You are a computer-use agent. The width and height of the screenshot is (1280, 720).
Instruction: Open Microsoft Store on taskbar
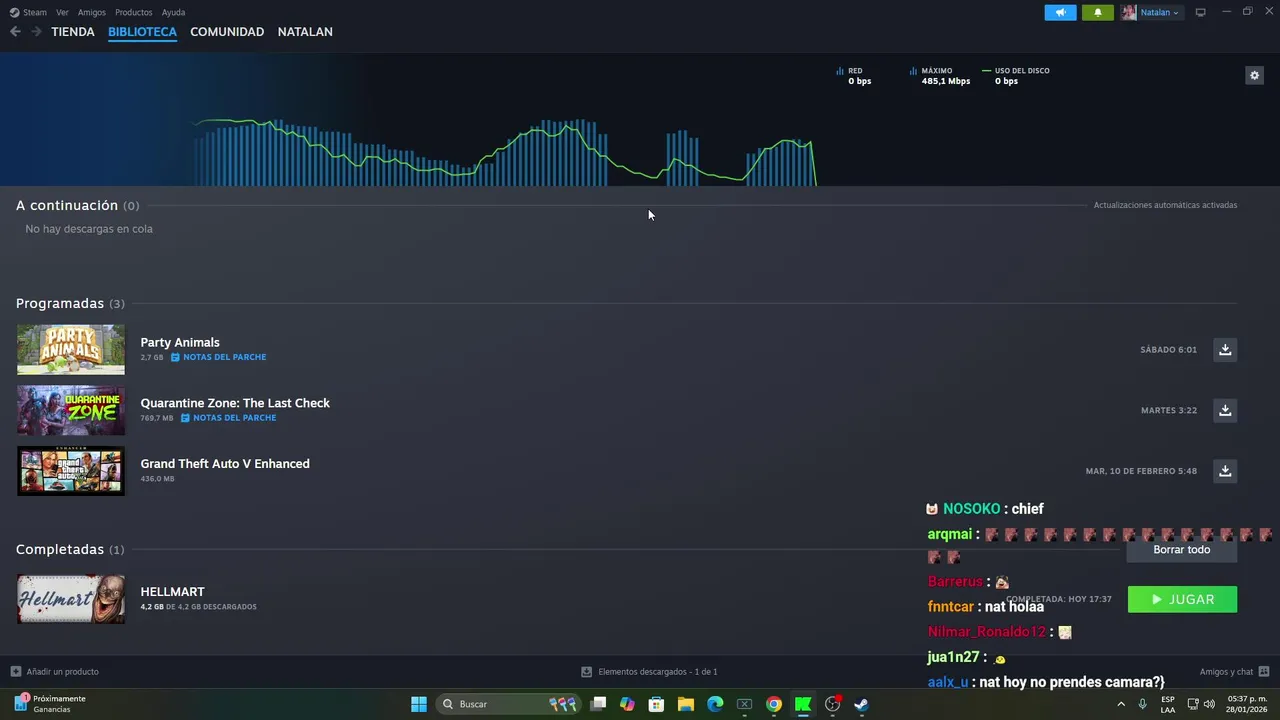[x=656, y=704]
